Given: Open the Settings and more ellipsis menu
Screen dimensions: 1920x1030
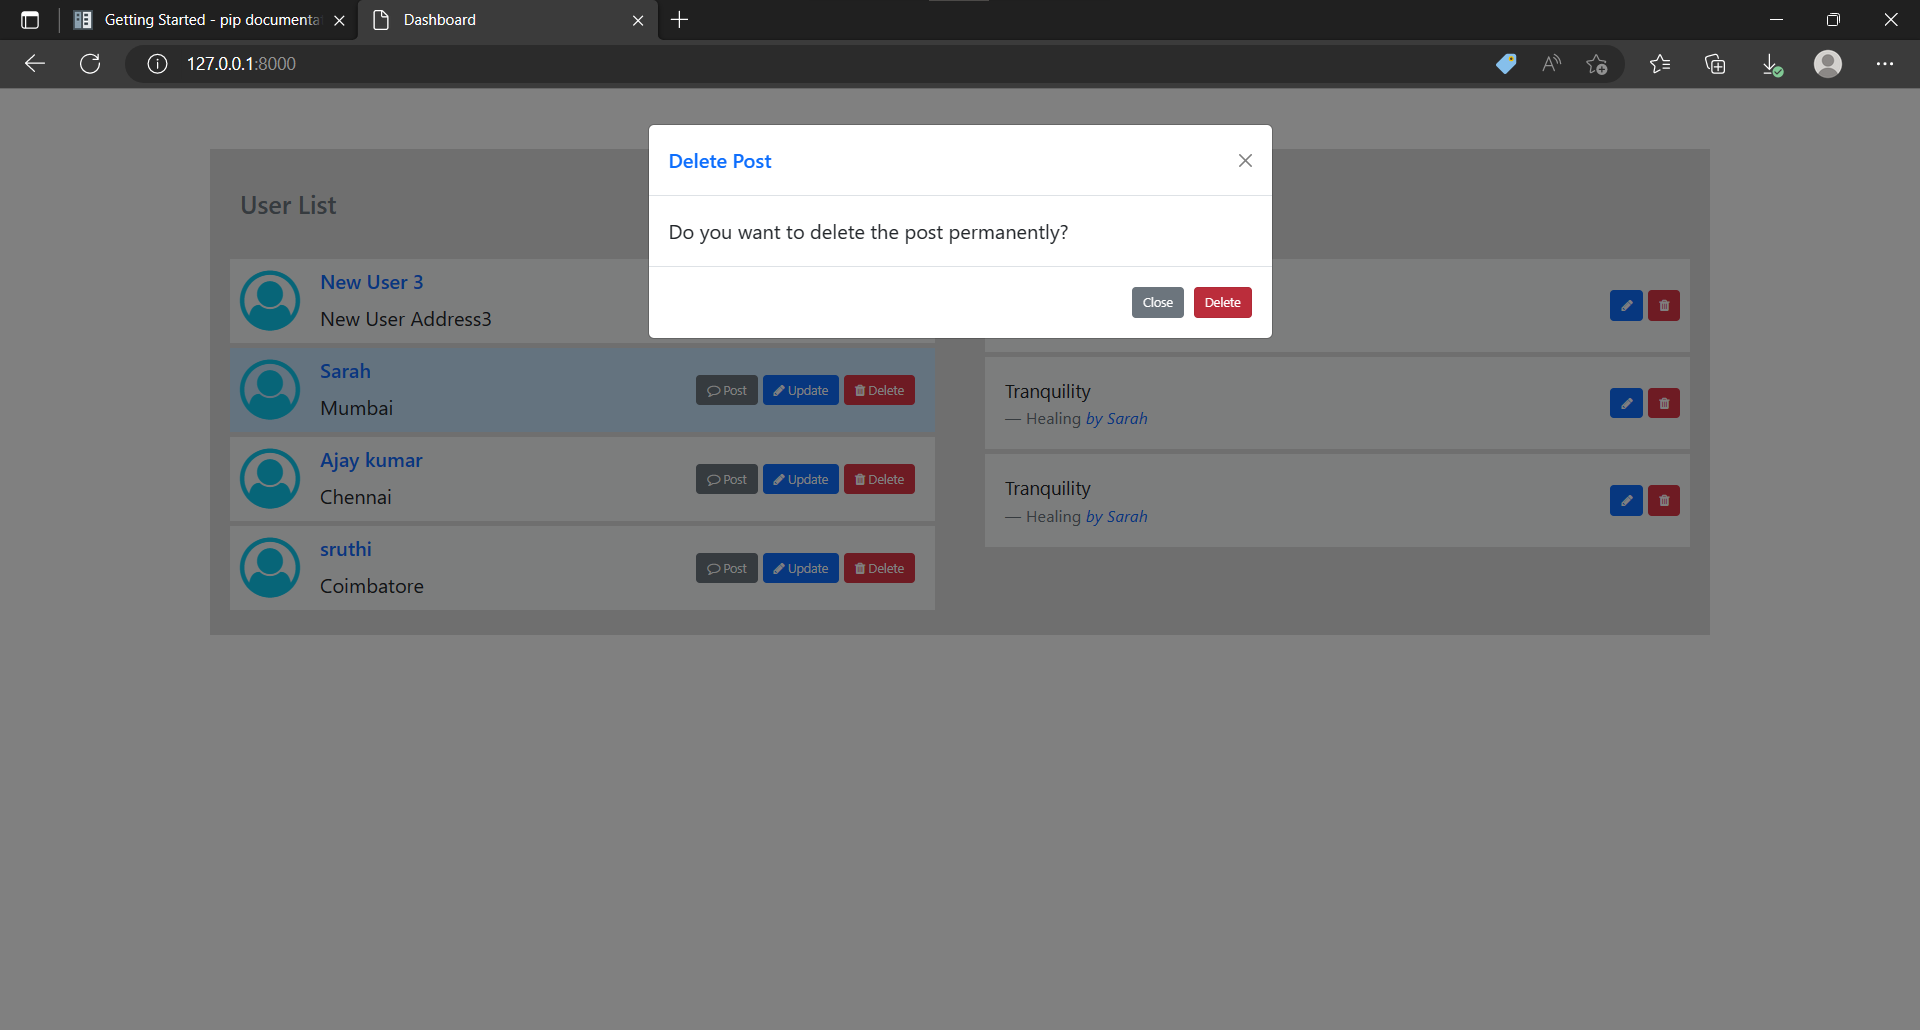Looking at the screenshot, I should 1886,63.
